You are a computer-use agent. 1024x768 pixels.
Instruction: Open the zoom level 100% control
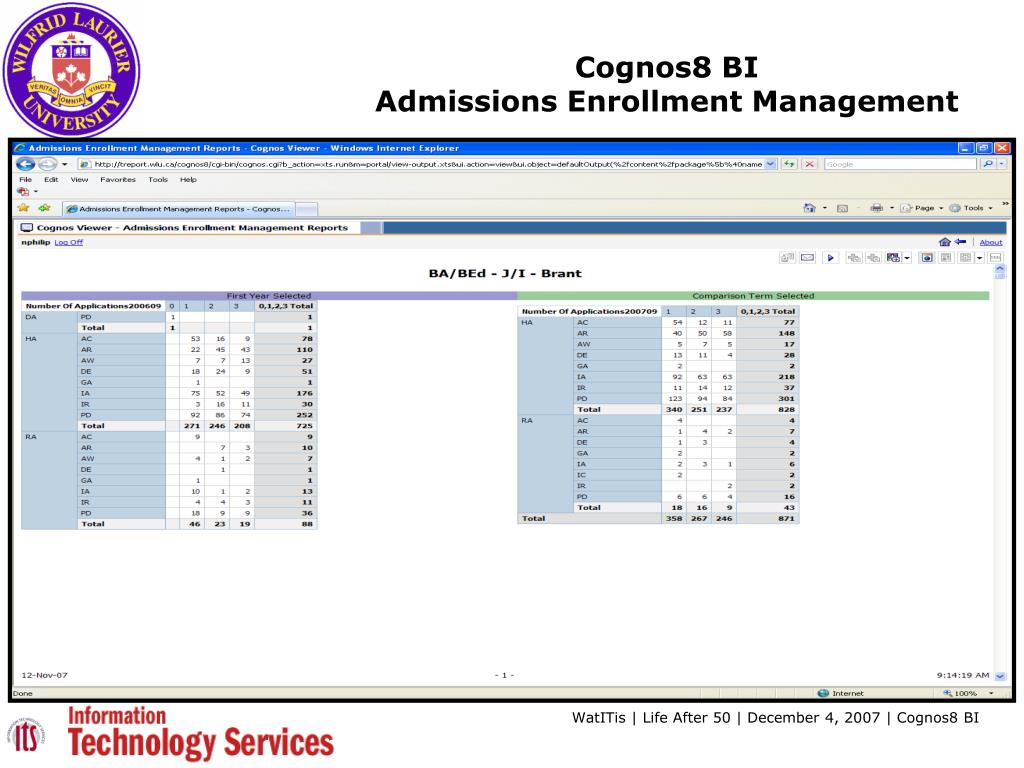[x=970, y=694]
